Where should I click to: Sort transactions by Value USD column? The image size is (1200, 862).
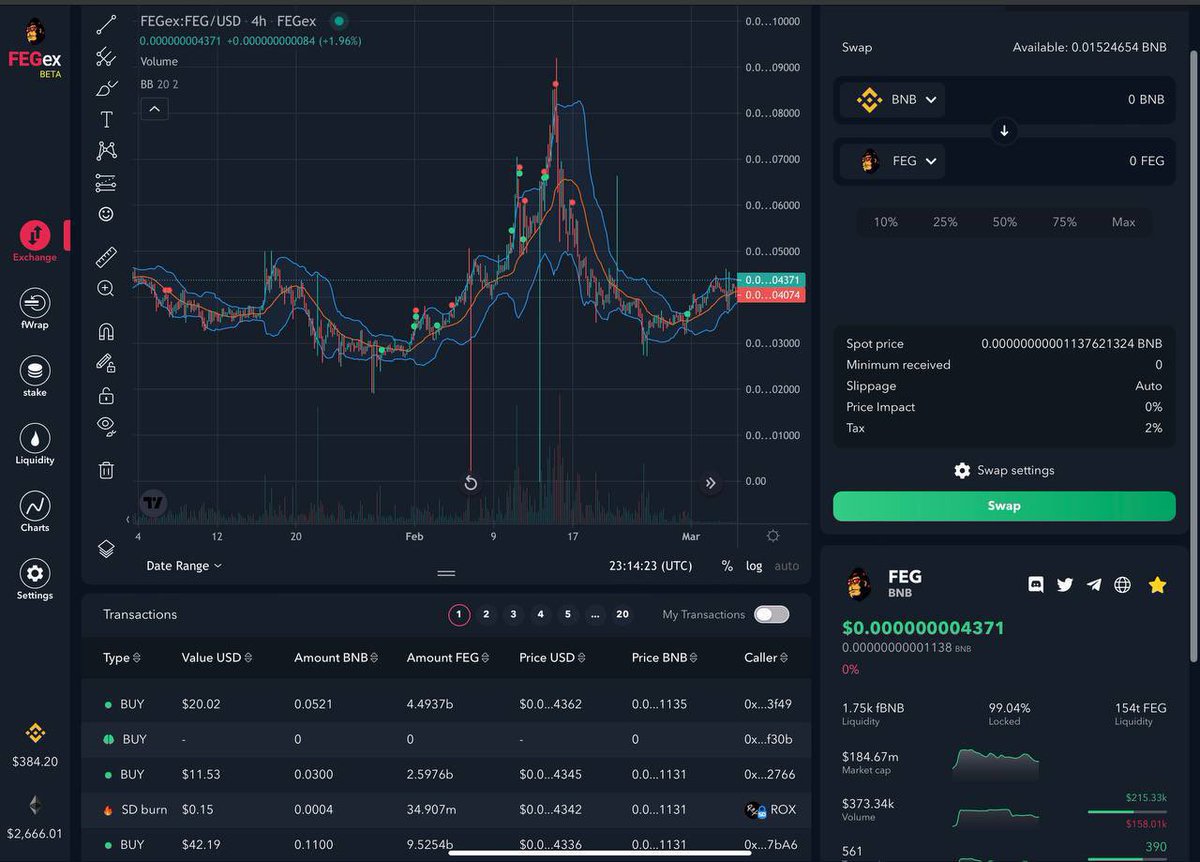pos(216,658)
